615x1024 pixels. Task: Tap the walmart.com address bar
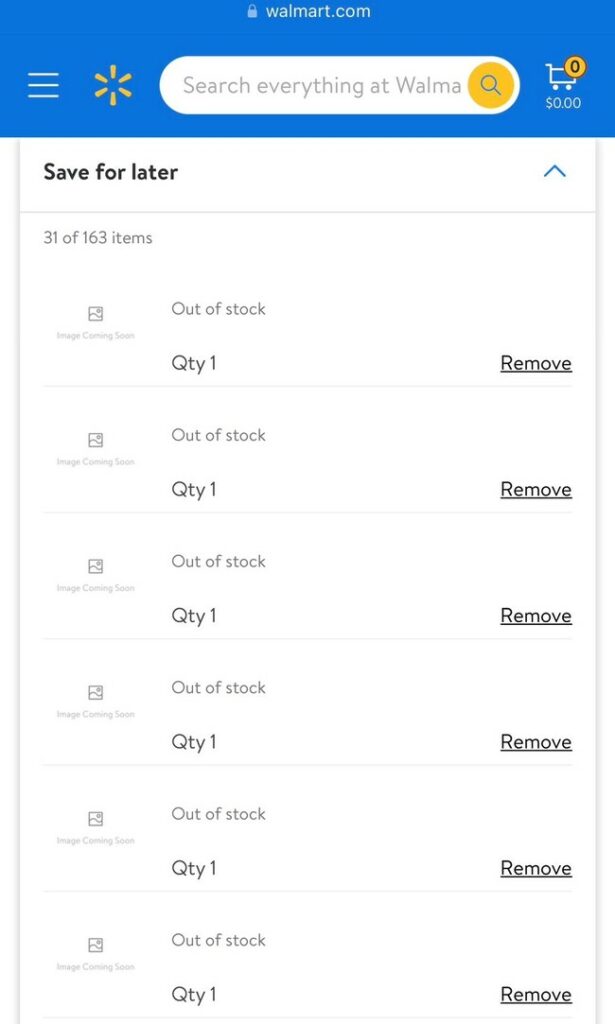318,12
